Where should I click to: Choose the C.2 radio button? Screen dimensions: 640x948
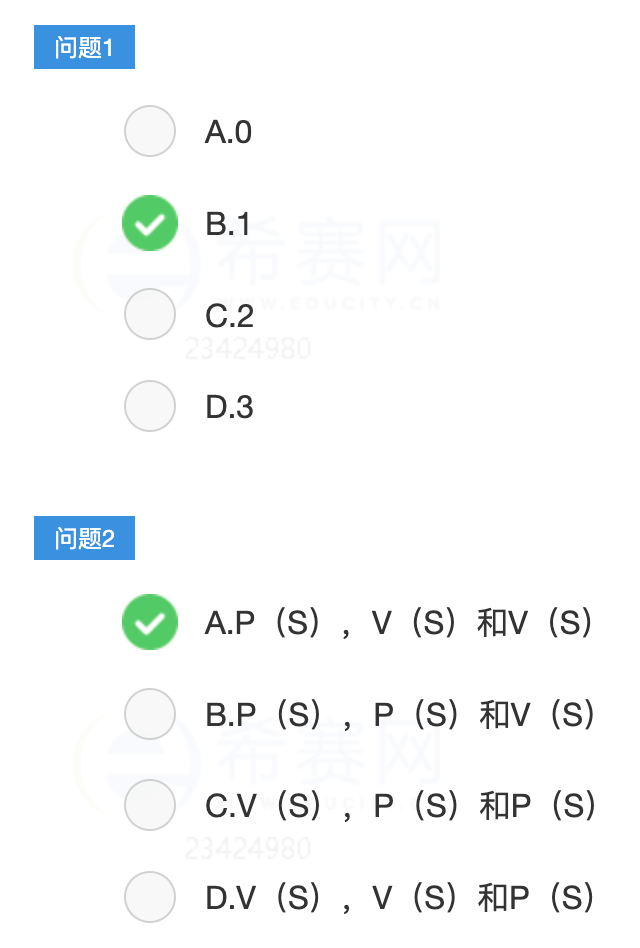coord(150,314)
